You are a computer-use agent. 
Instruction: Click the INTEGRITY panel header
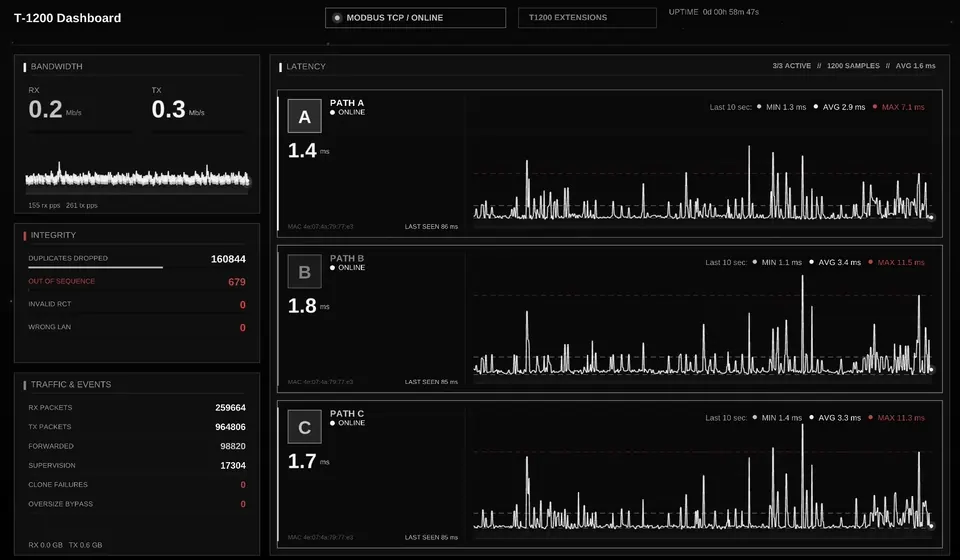click(x=53, y=236)
